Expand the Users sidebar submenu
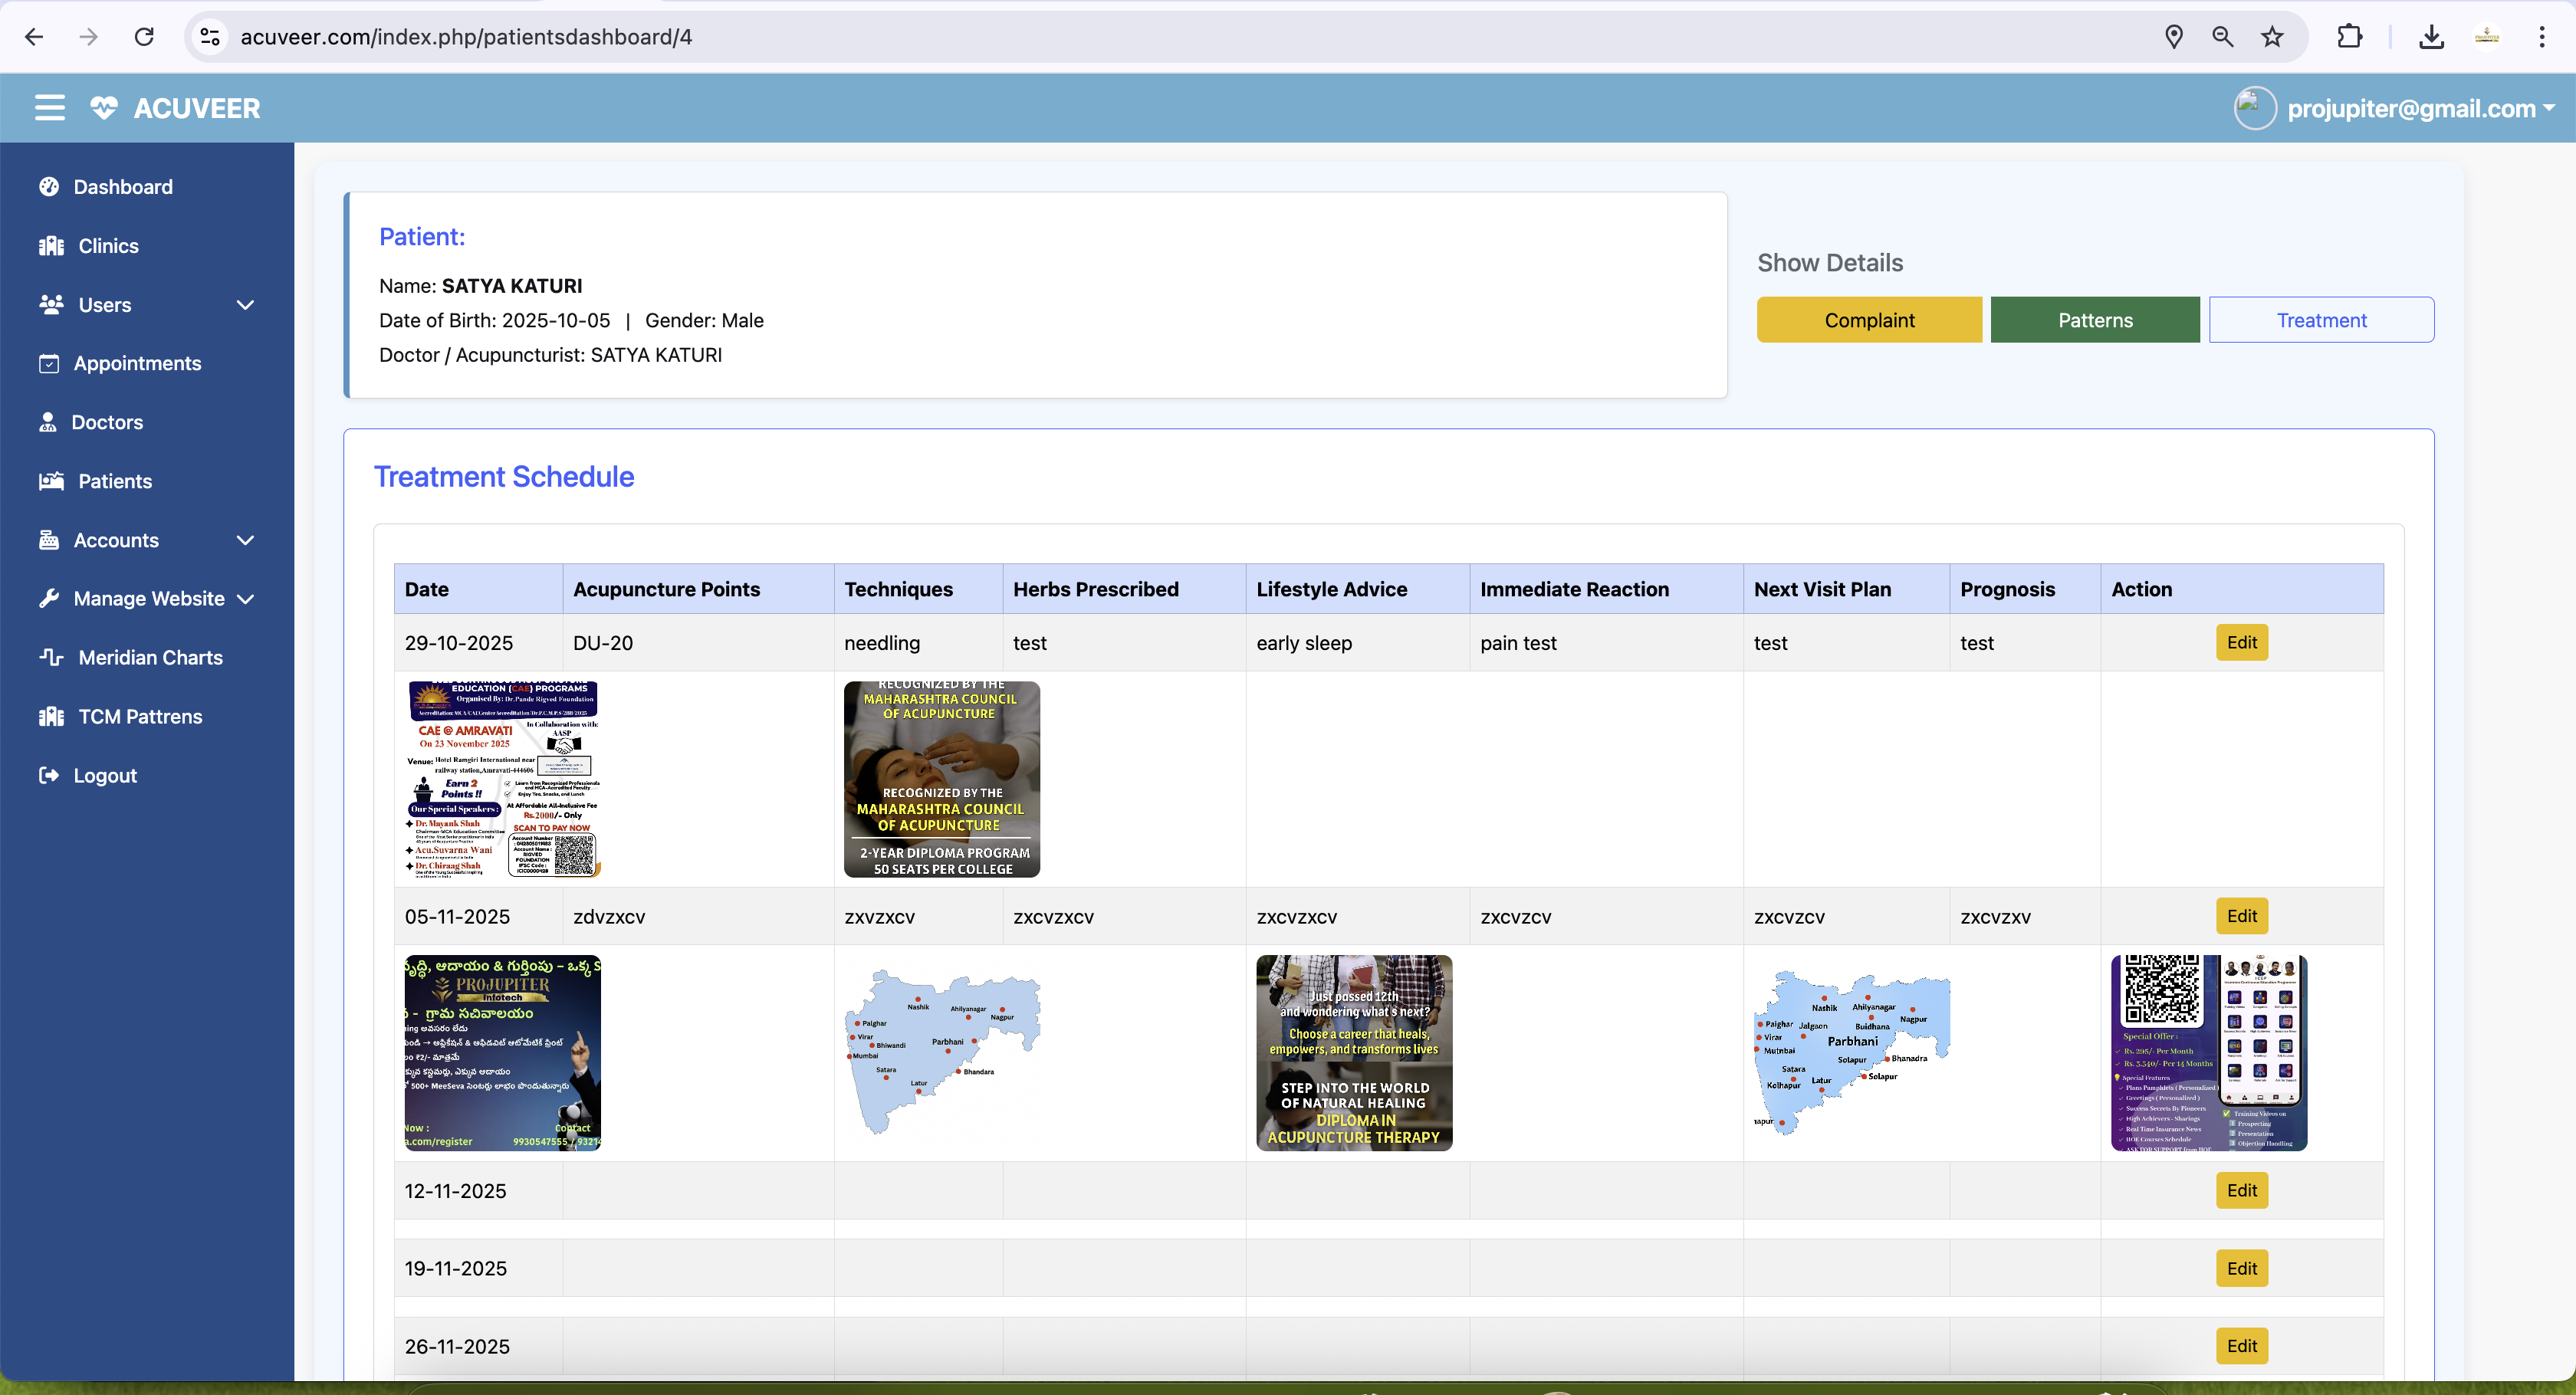Screen dimensions: 2576x1395 point(245,305)
